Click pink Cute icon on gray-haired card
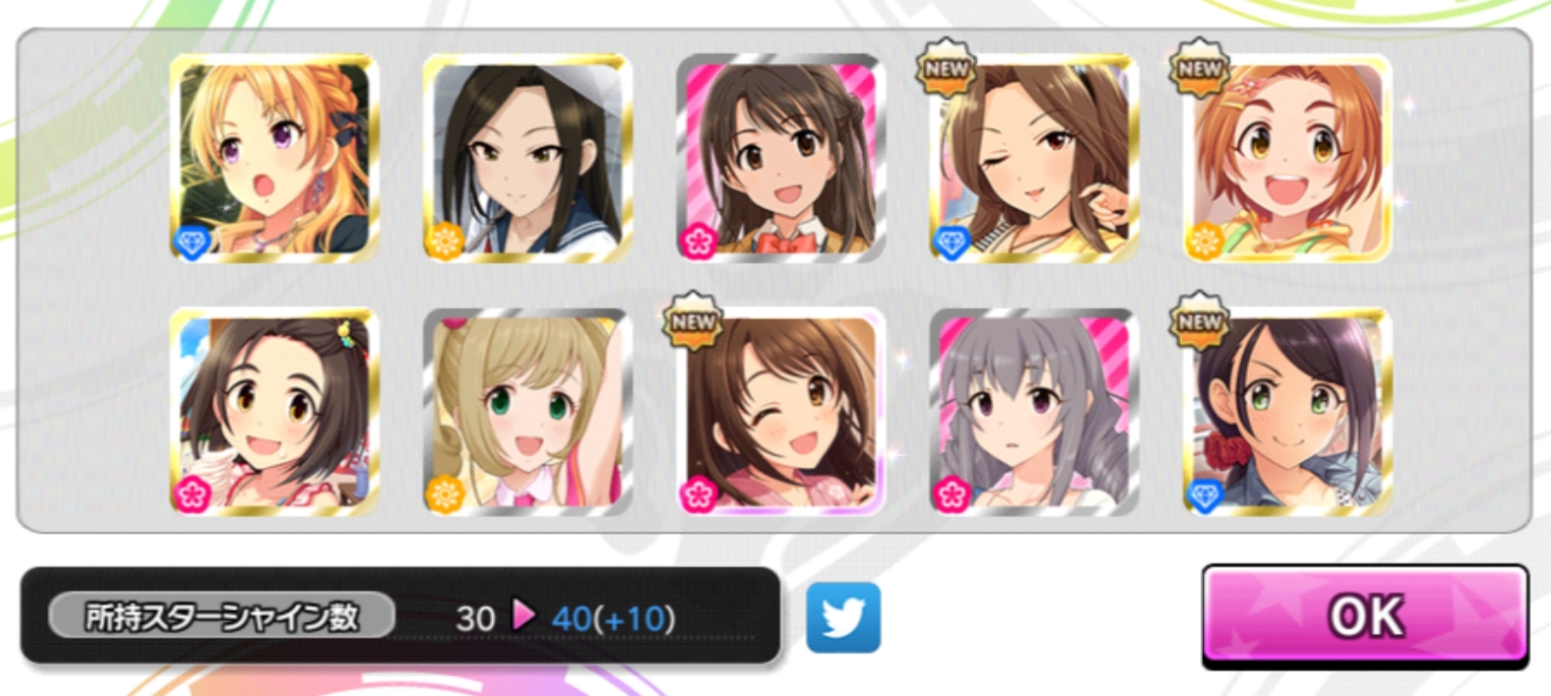The width and height of the screenshot is (1551, 696). click(x=950, y=496)
